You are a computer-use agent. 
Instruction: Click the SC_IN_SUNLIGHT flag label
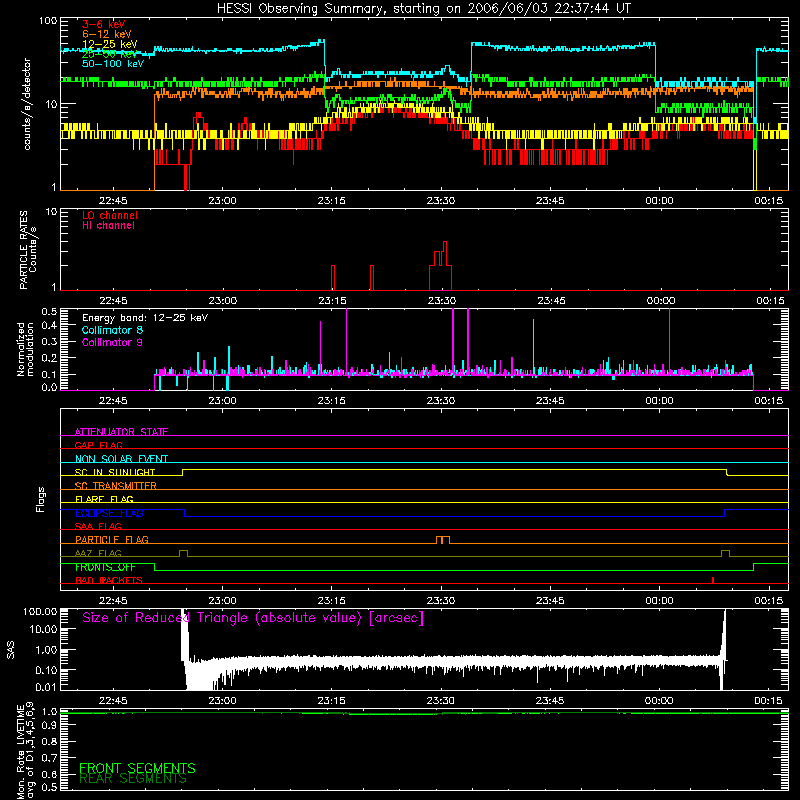(x=115, y=472)
